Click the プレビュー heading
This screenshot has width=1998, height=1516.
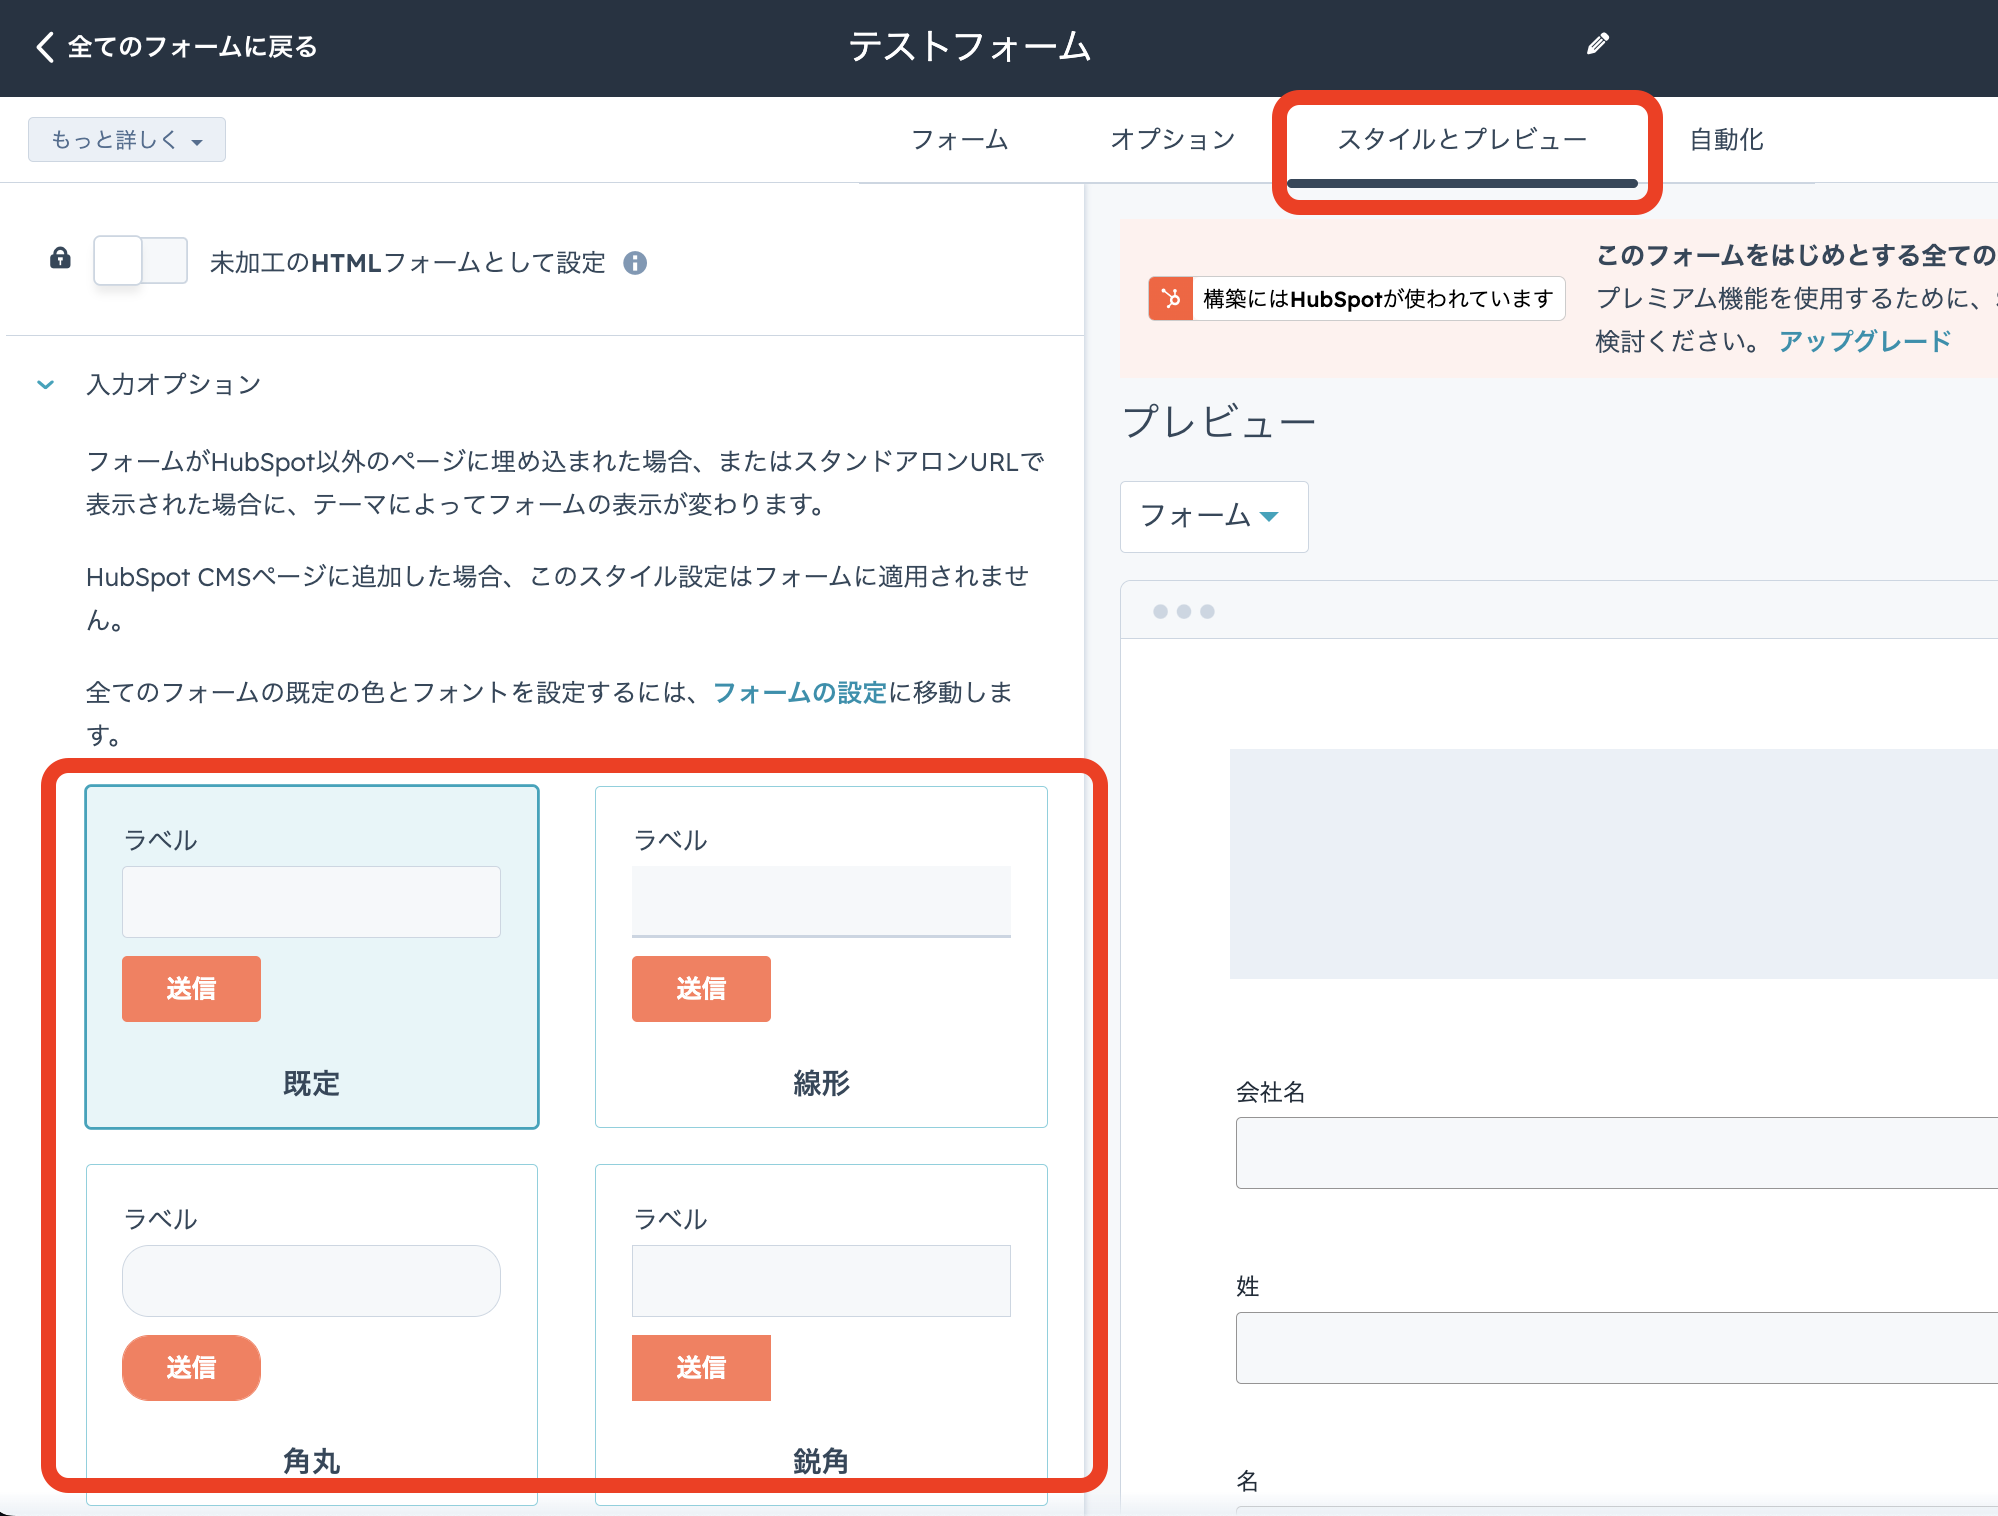click(x=1219, y=421)
